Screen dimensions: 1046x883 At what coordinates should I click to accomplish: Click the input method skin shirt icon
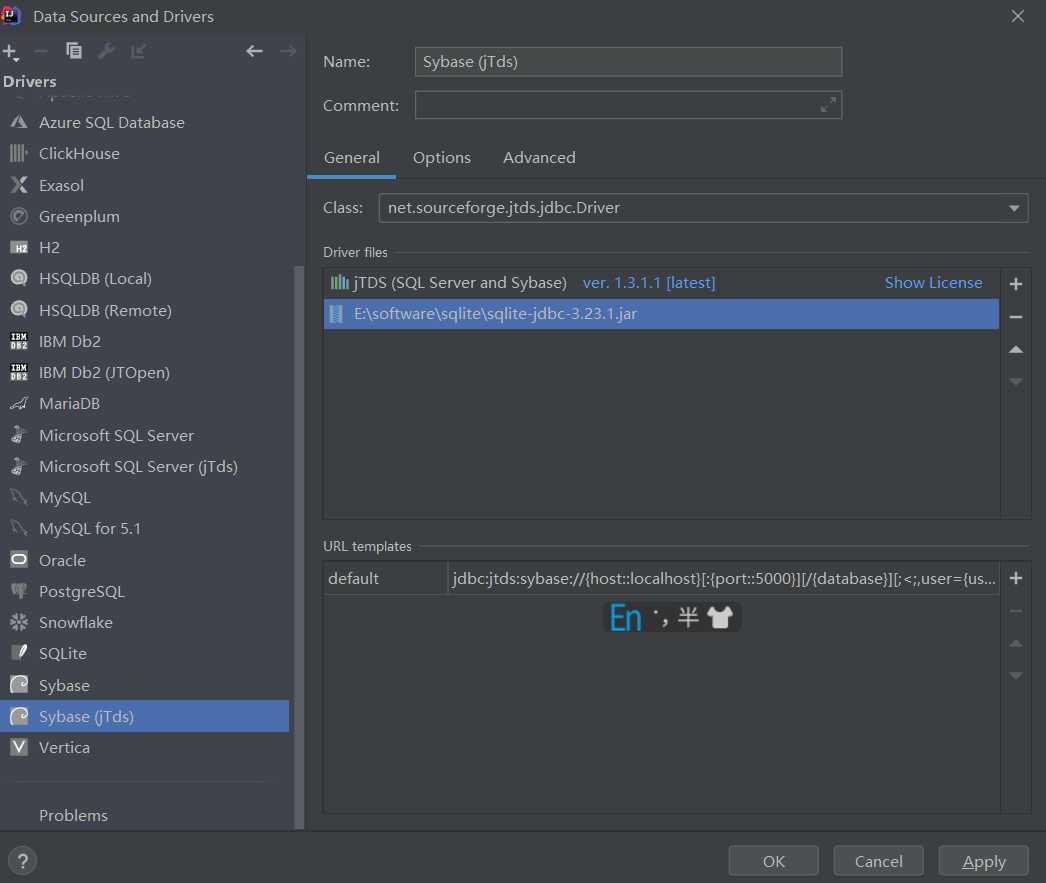click(x=720, y=617)
